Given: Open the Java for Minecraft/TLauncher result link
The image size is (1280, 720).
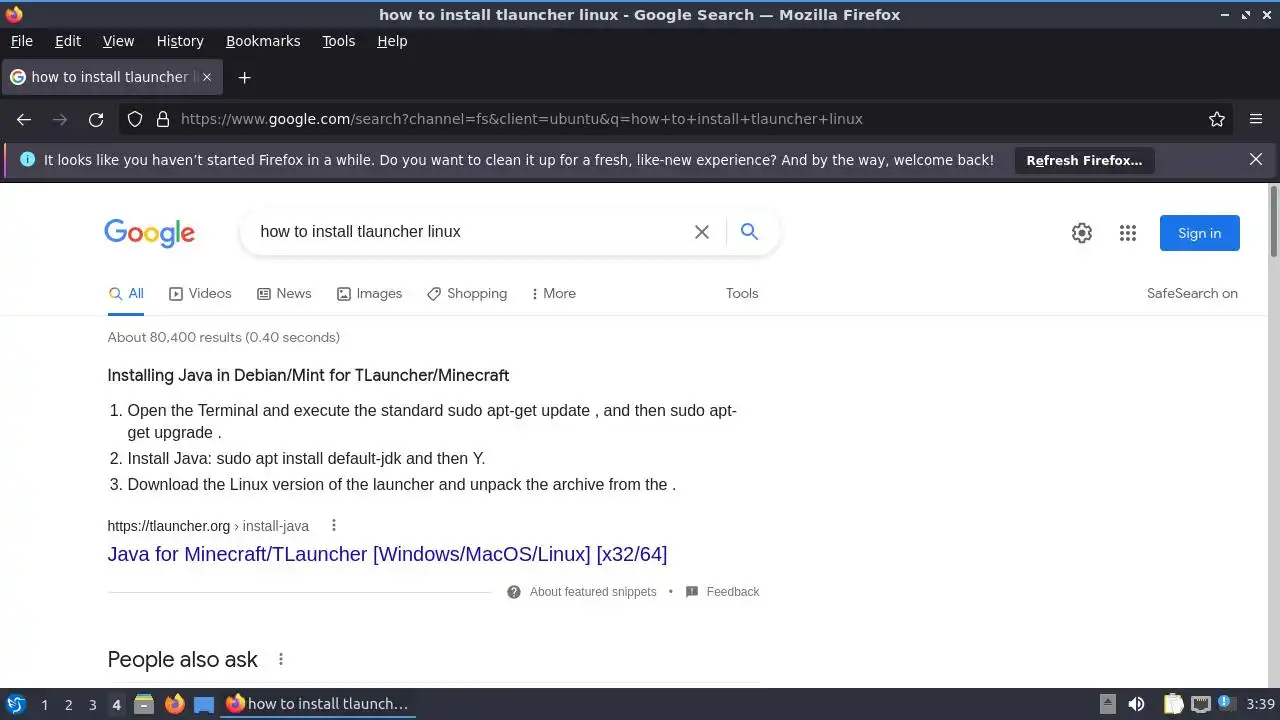Looking at the screenshot, I should 387,554.
